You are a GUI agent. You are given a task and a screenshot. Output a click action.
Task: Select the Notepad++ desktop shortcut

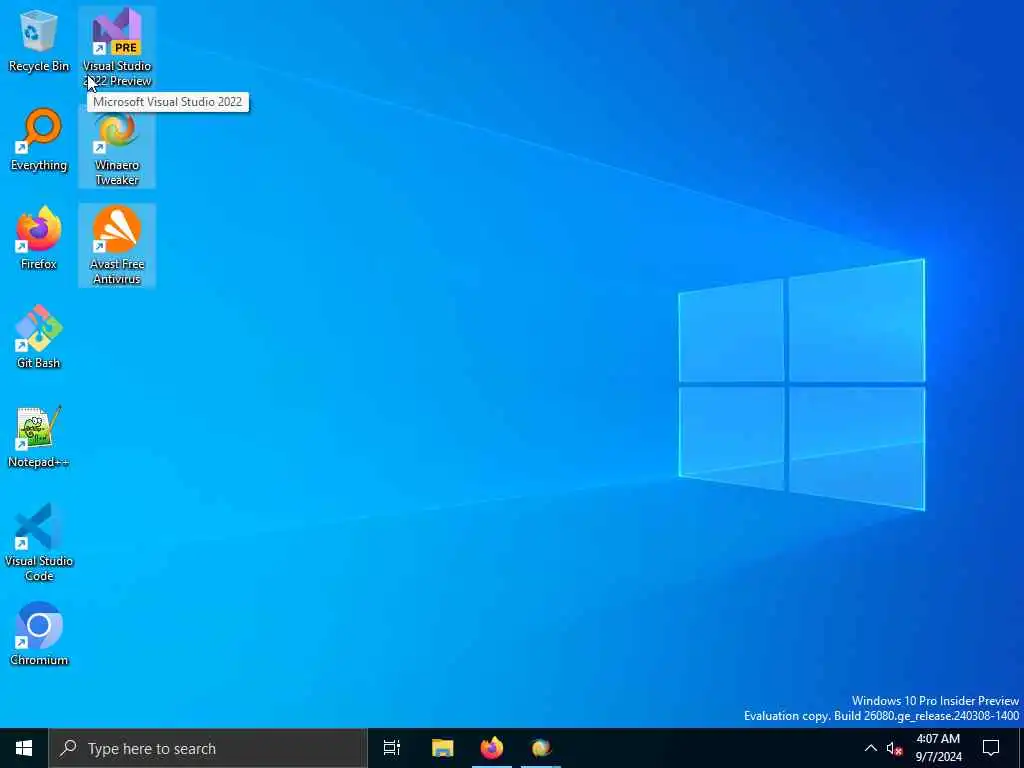pos(39,436)
